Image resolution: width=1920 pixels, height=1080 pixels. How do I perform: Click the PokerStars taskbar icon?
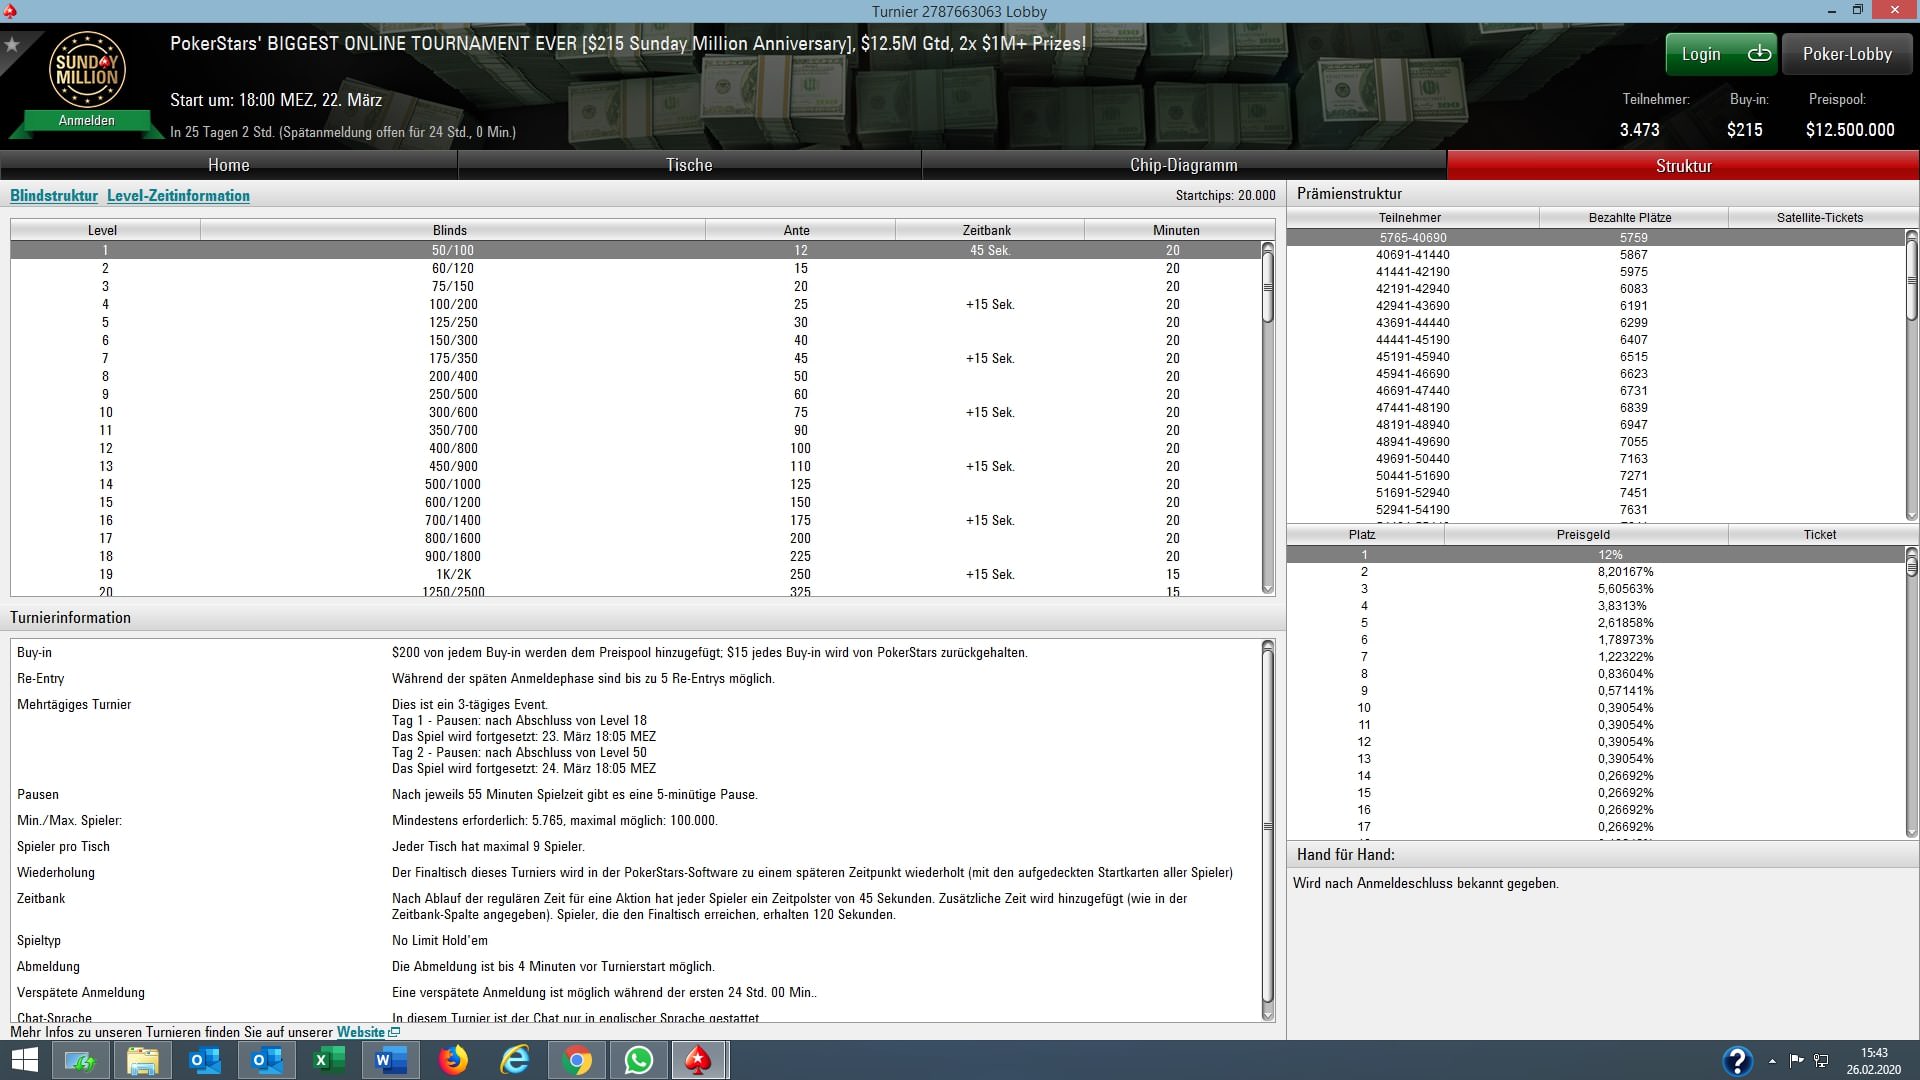click(x=699, y=1060)
